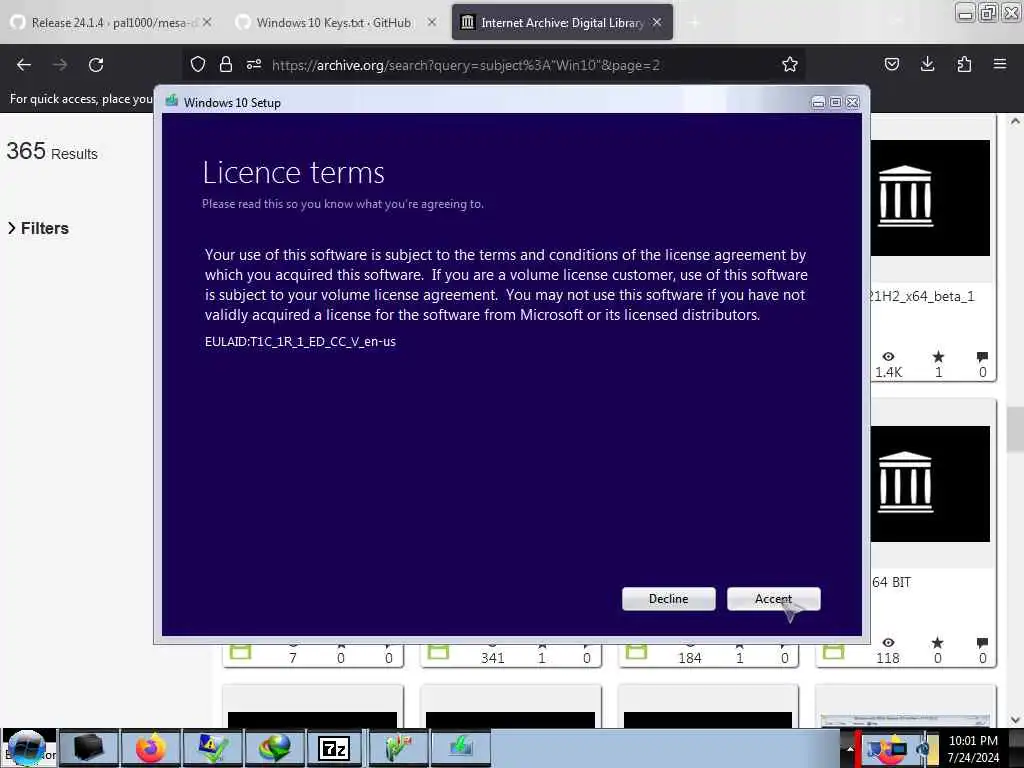Open the 64 BIT item title link

point(891,582)
